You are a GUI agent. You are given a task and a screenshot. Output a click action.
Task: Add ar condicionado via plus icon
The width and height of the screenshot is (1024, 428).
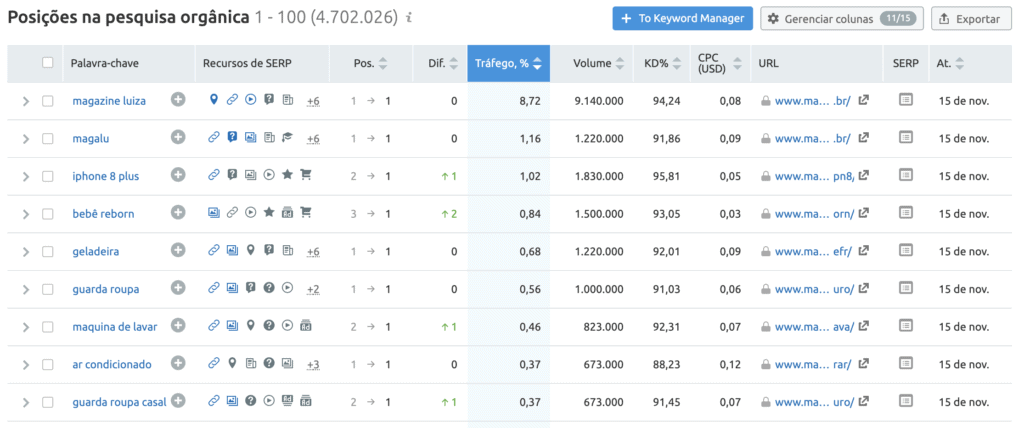[x=178, y=362]
